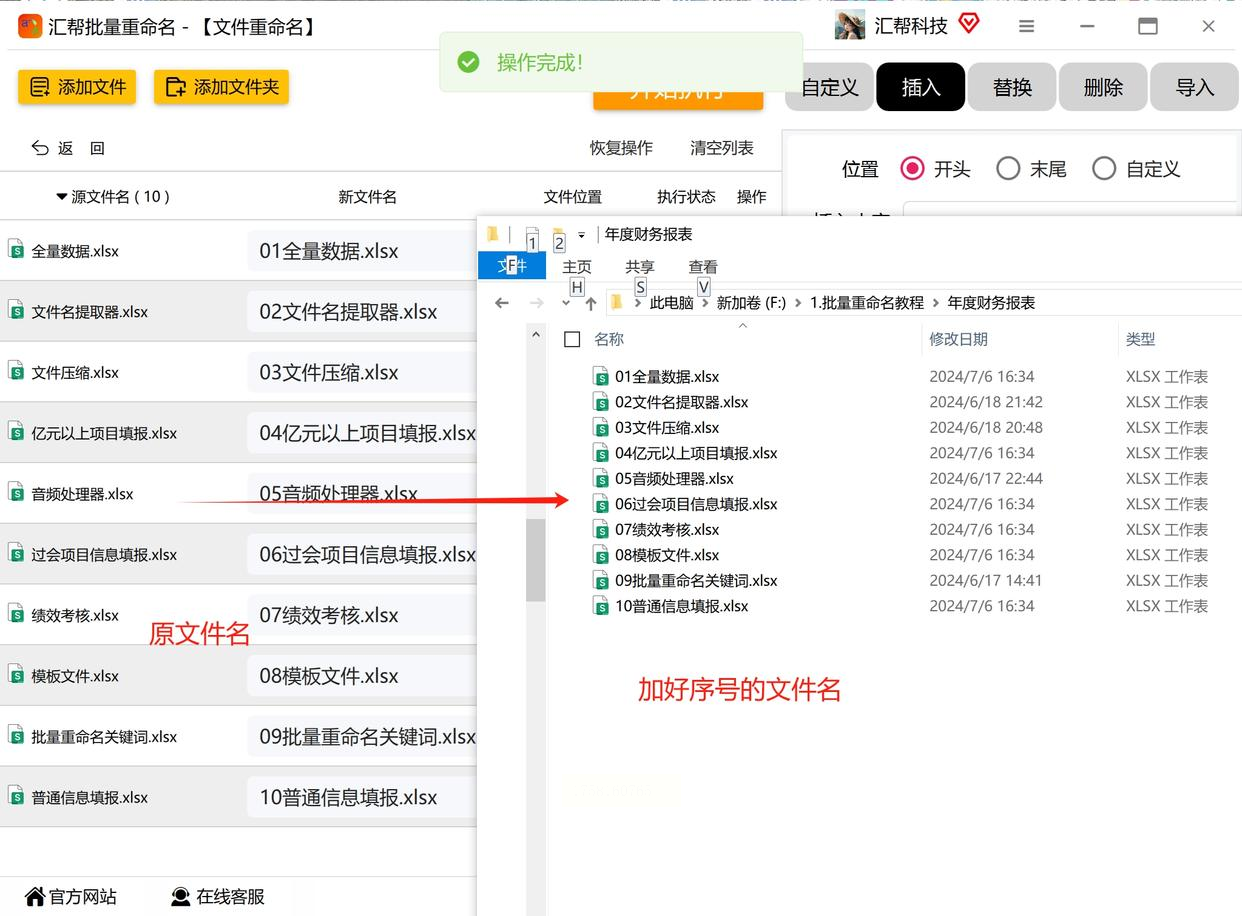The image size is (1242, 916).
Task: Switch to the 替换 tab
Action: coord(1012,87)
